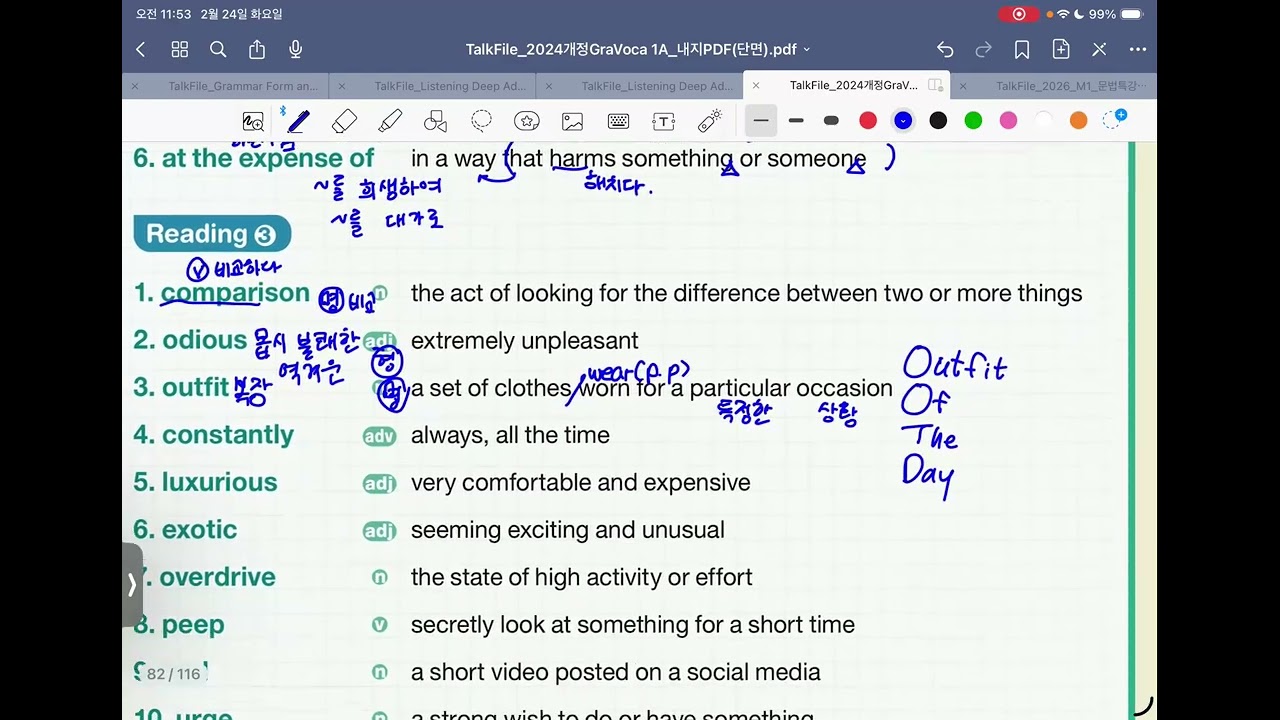Tap the word 'luxurious'
The image size is (1280, 720).
click(219, 482)
